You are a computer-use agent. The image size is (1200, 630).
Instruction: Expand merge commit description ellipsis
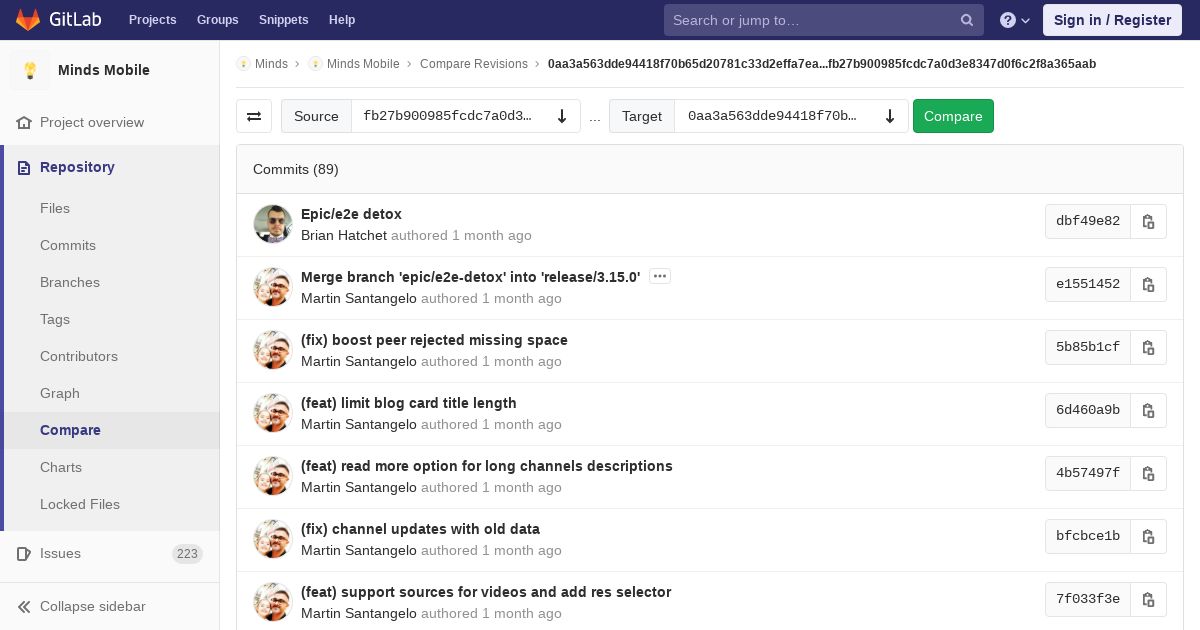pyautogui.click(x=659, y=276)
